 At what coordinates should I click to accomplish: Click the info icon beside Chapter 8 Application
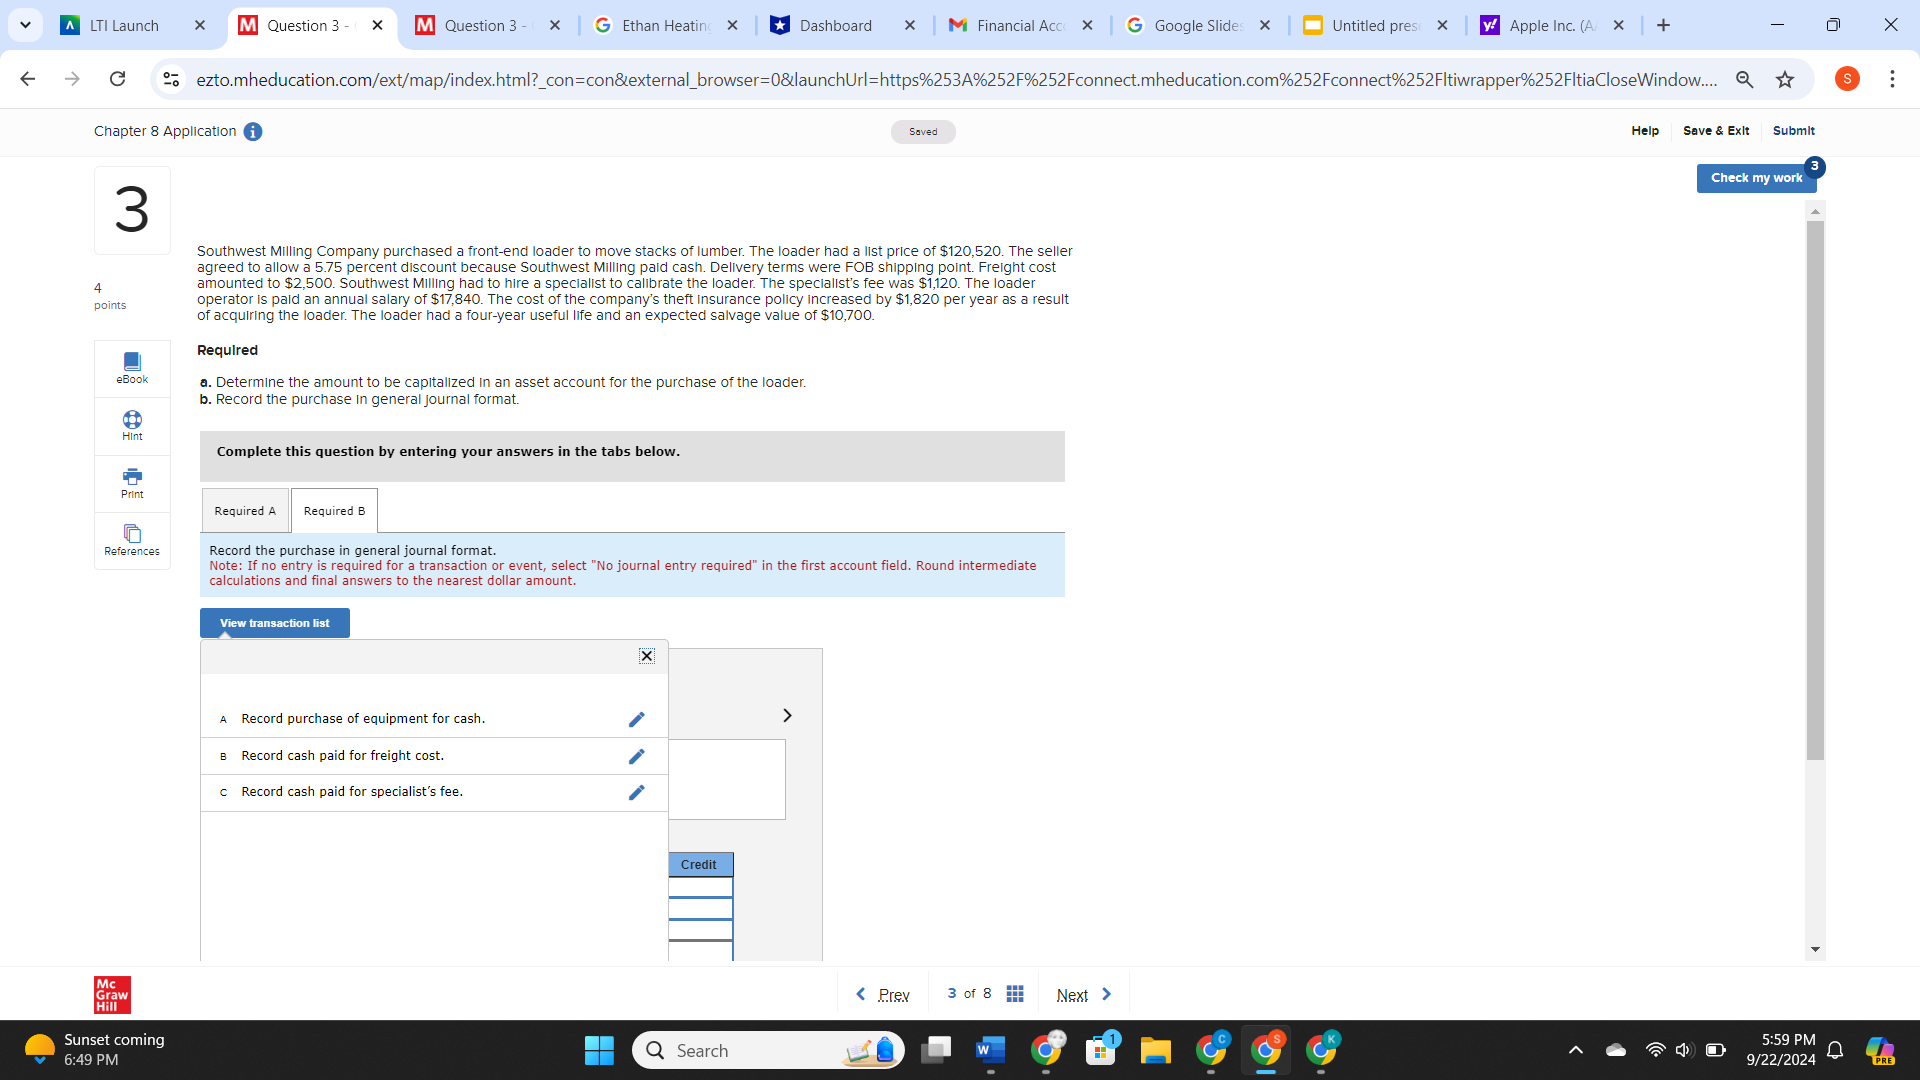click(253, 131)
